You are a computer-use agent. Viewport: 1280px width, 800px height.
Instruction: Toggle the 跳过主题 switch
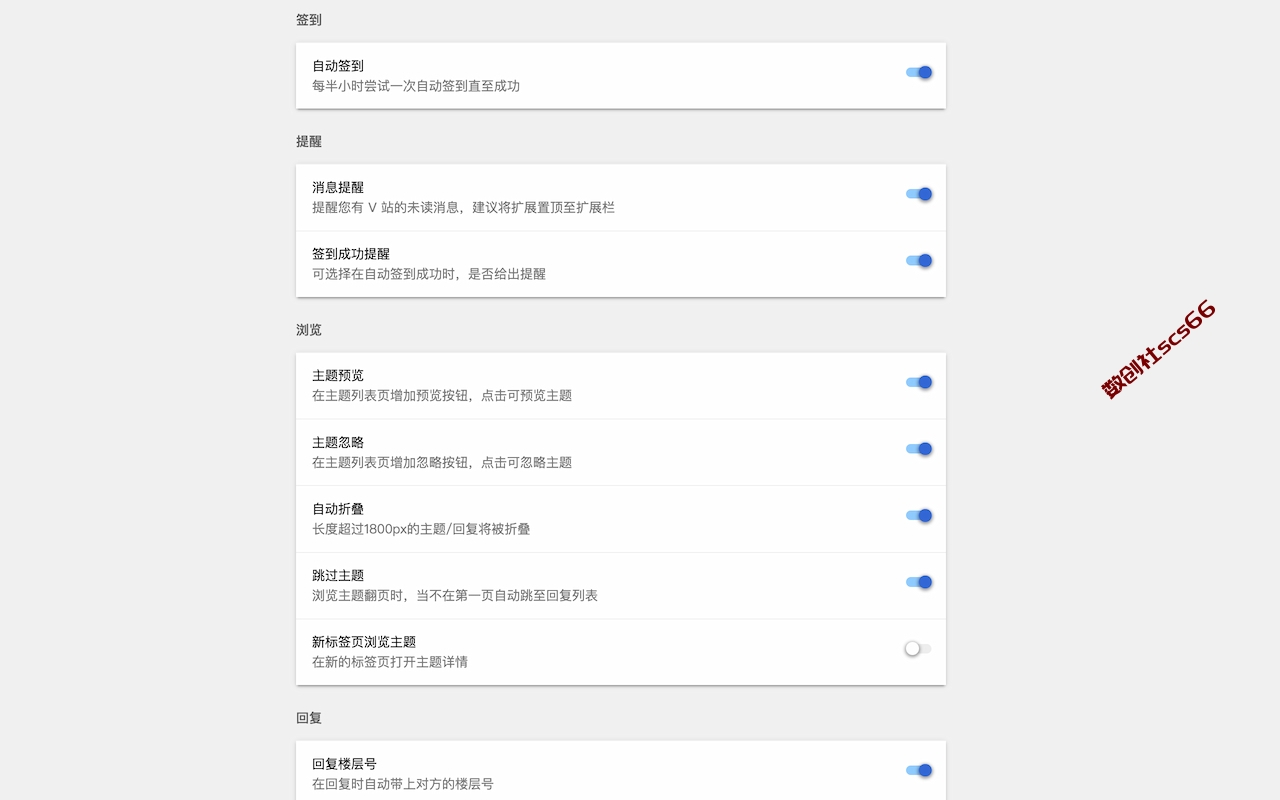pyautogui.click(x=919, y=582)
